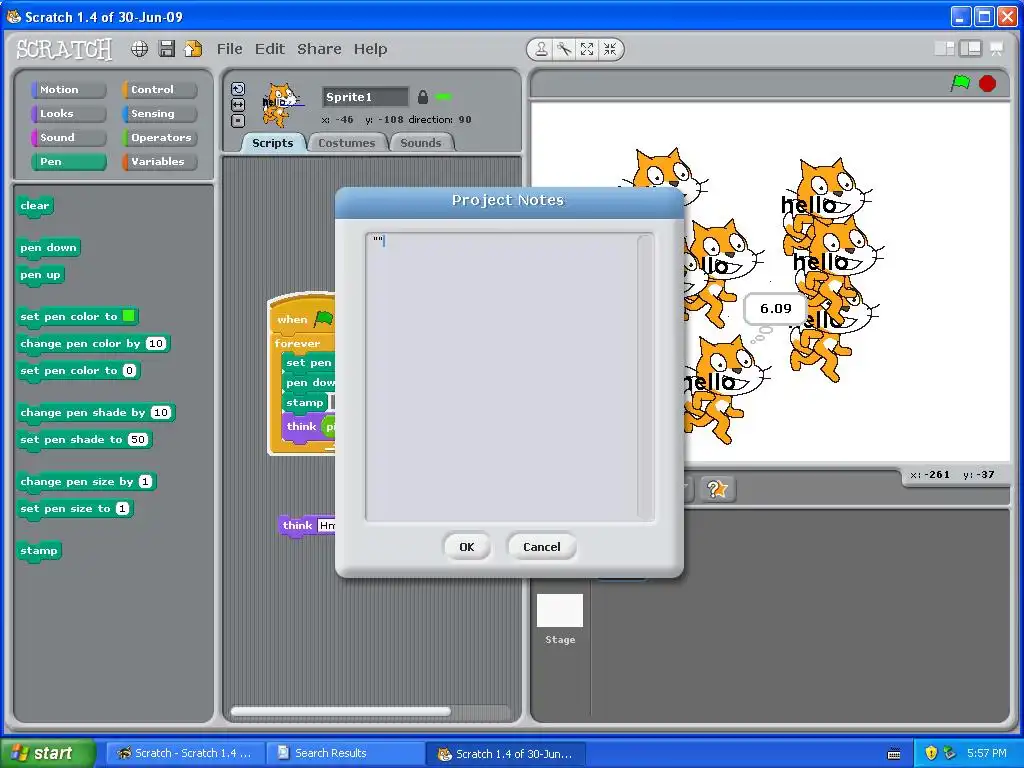Select the Sensing block category

click(159, 114)
